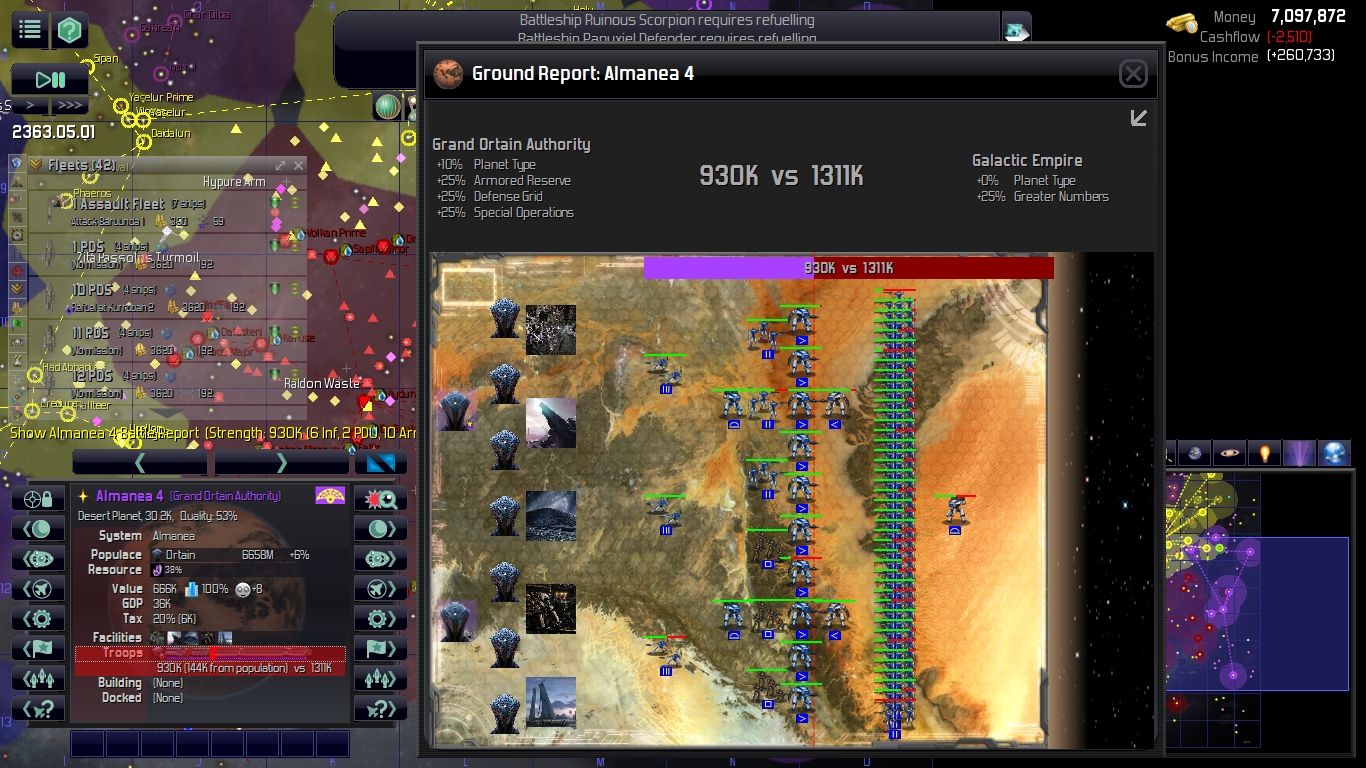Cycle to next fleet
The width and height of the screenshot is (1366, 768).
[x=380, y=678]
